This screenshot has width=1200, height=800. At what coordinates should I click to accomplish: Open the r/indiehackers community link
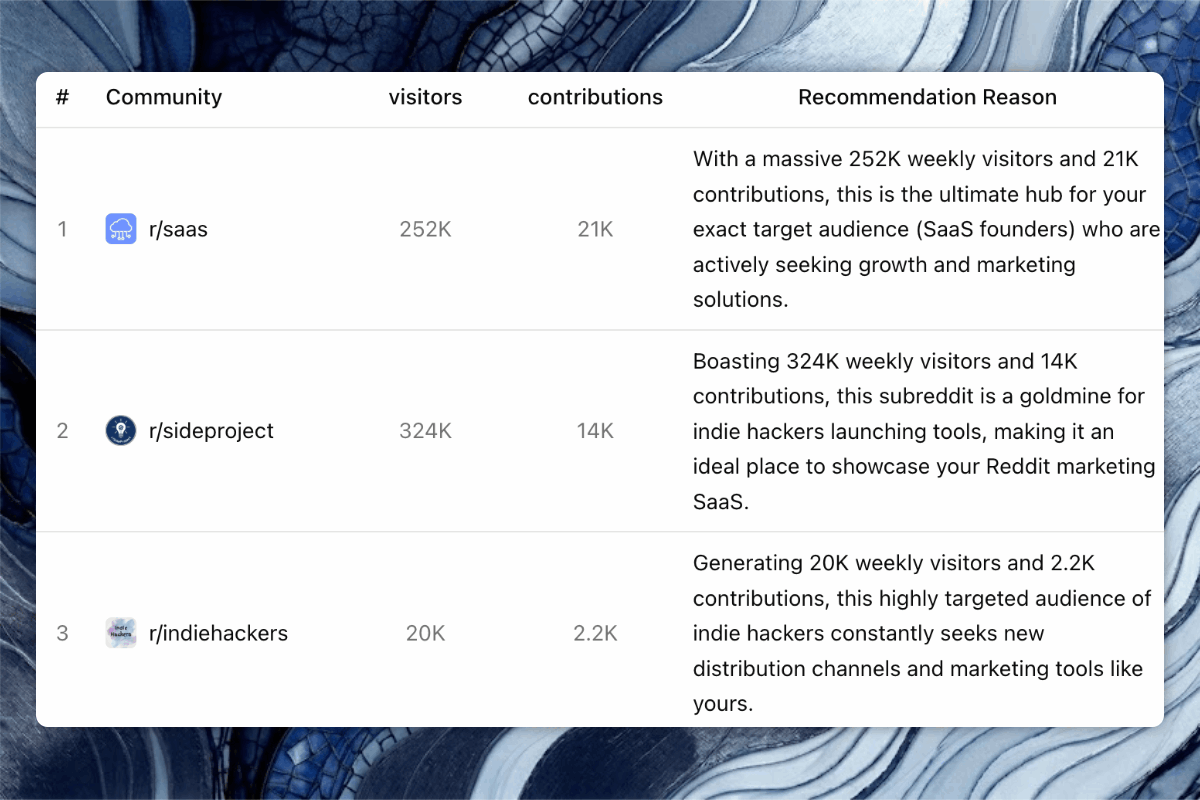coord(218,633)
